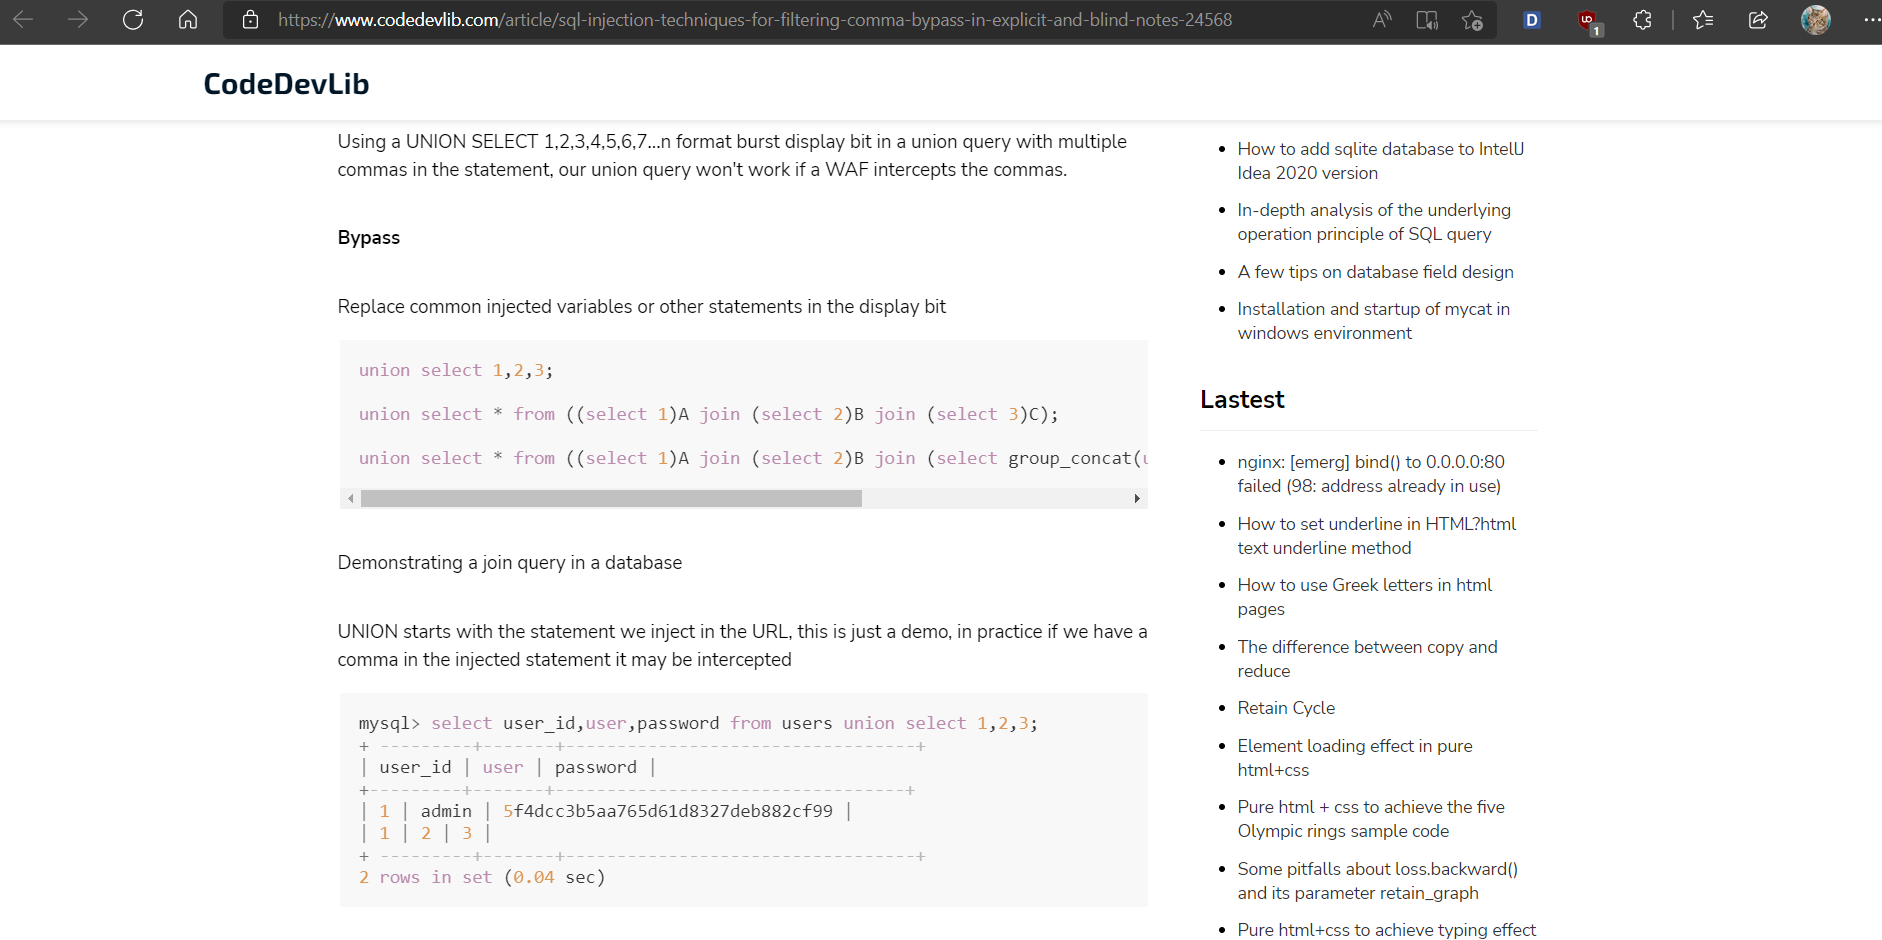The height and width of the screenshot is (940, 1882).
Task: Go forward with the browser forward arrow
Action: pos(78,19)
